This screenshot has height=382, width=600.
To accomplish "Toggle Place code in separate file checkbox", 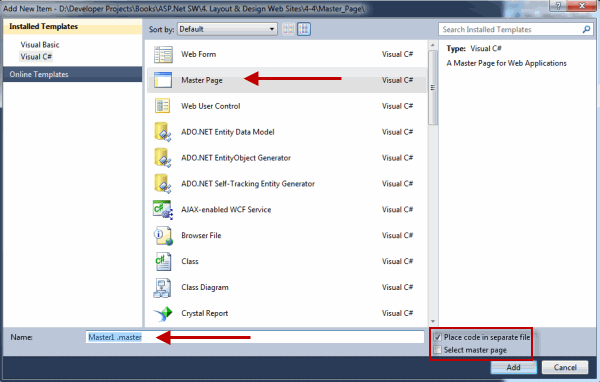I will pyautogui.click(x=438, y=337).
